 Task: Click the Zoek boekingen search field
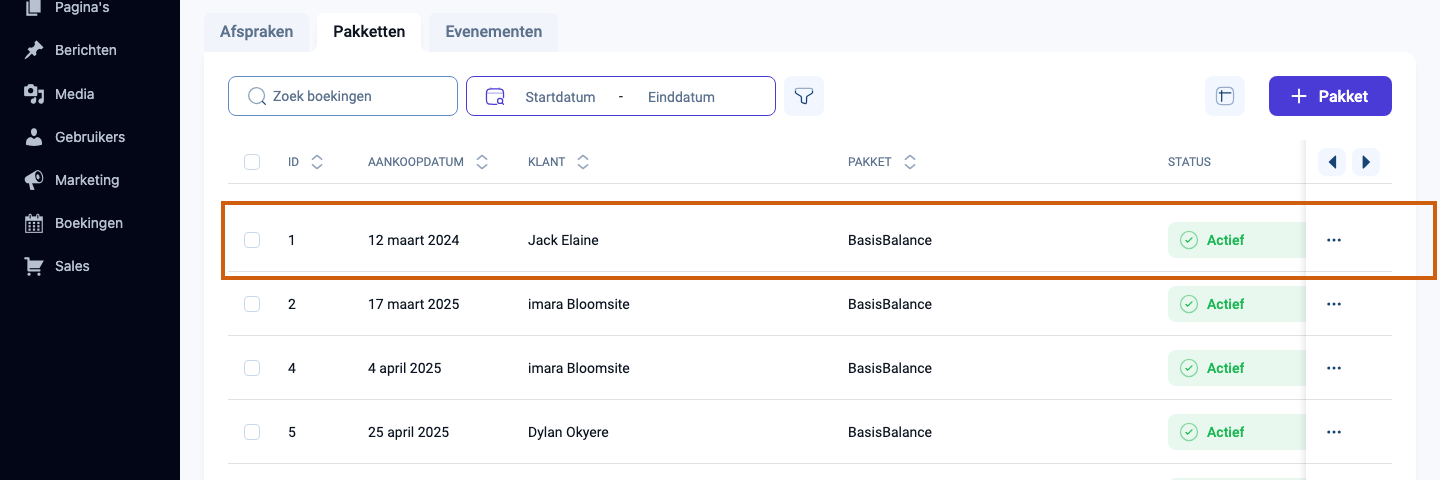(x=343, y=96)
